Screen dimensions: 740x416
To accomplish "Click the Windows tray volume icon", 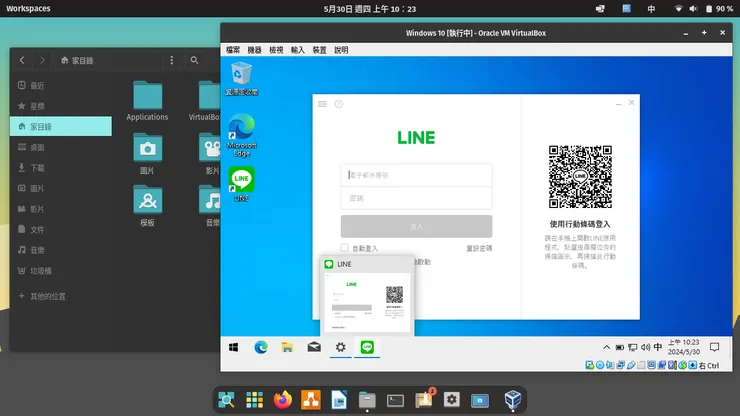I will click(645, 348).
